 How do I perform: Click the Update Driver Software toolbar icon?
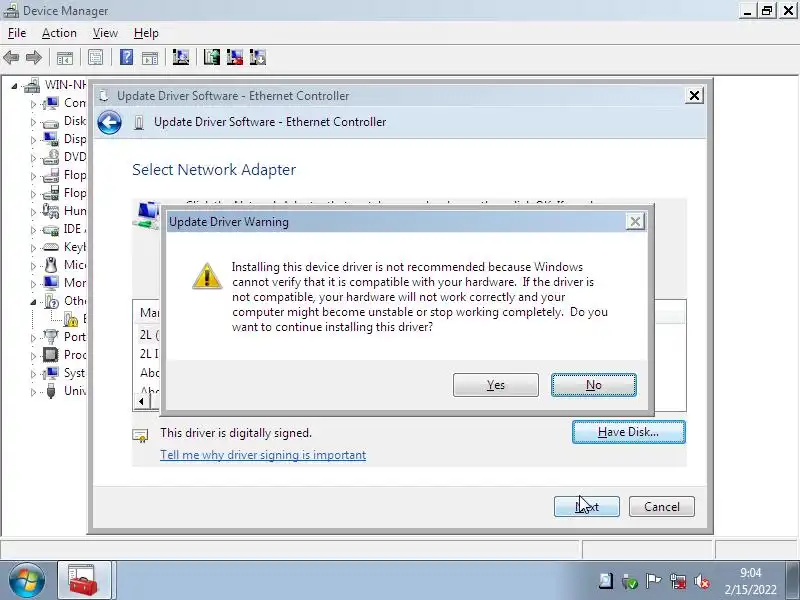(x=211, y=57)
